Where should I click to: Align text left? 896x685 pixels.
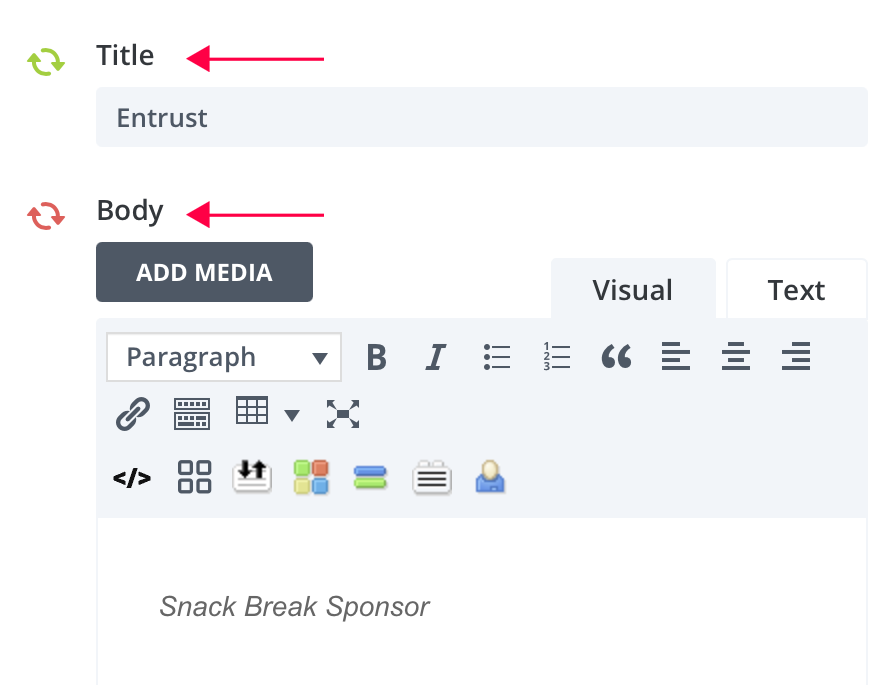676,357
